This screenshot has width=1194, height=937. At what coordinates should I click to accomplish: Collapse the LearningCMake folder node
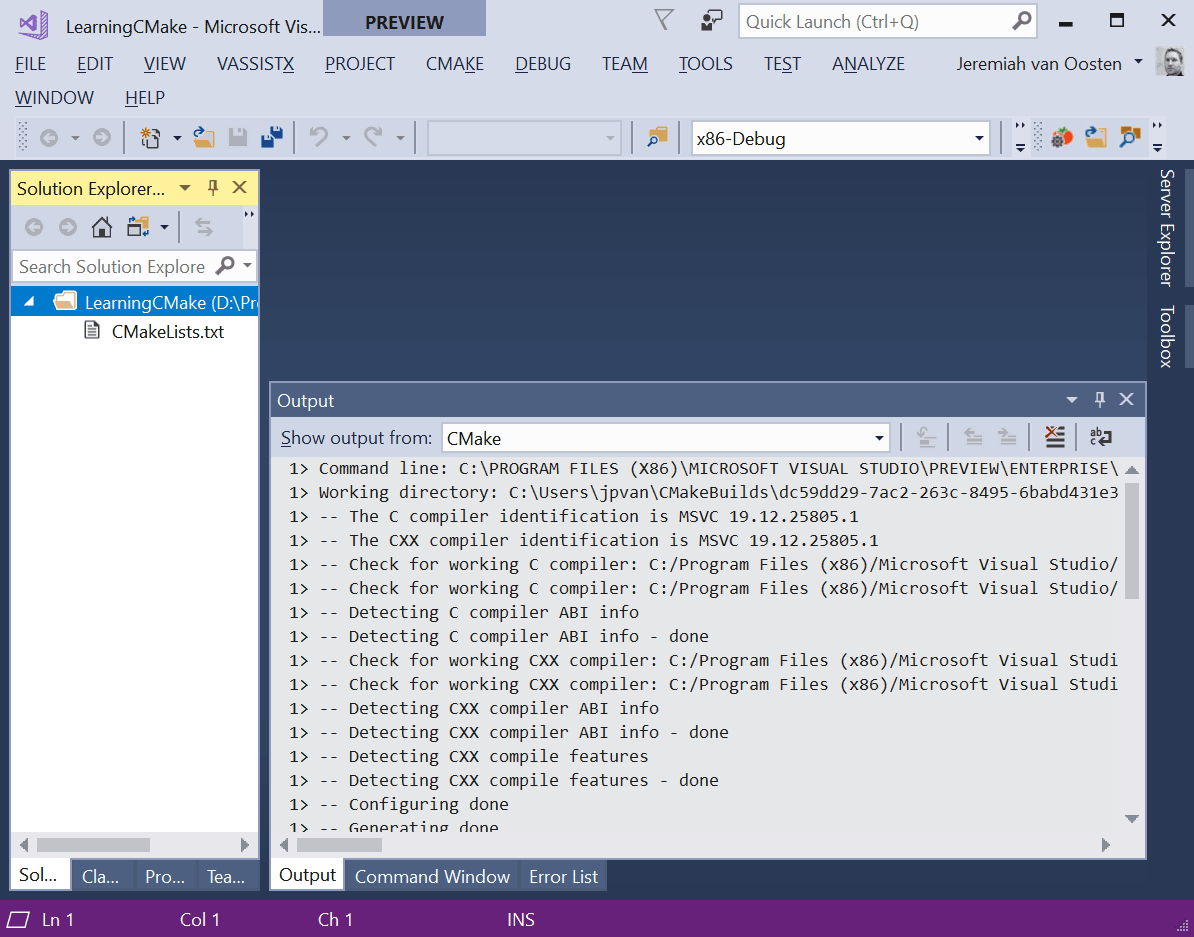coord(29,302)
